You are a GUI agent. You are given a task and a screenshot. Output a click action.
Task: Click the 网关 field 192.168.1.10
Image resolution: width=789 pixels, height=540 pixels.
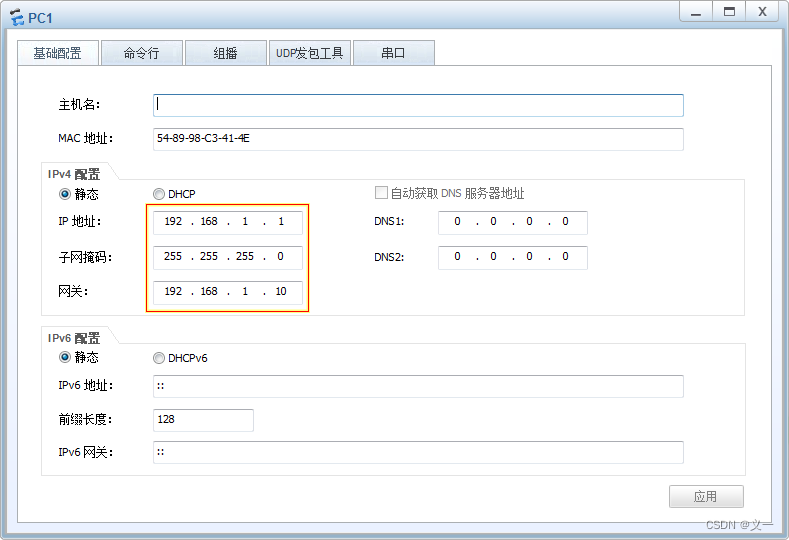(228, 292)
